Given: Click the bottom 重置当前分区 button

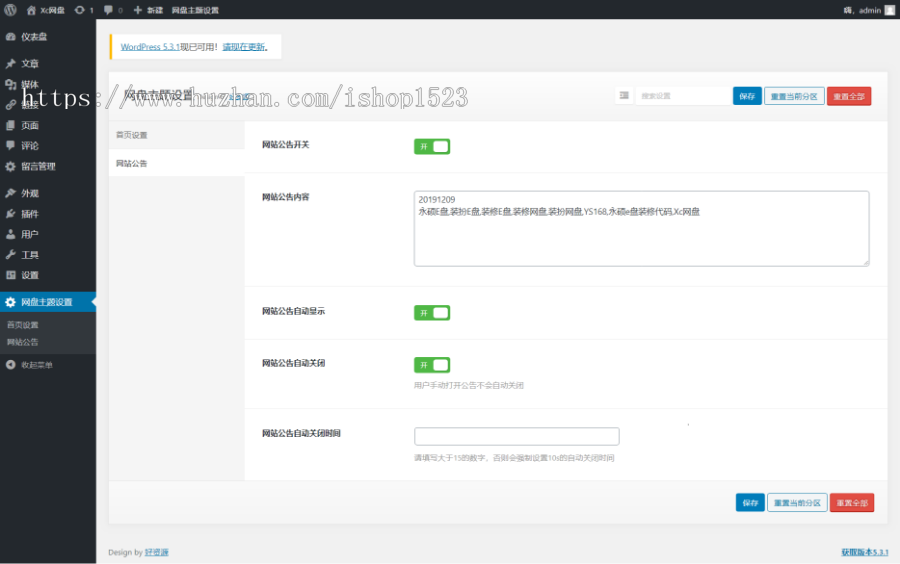Looking at the screenshot, I should (x=797, y=503).
